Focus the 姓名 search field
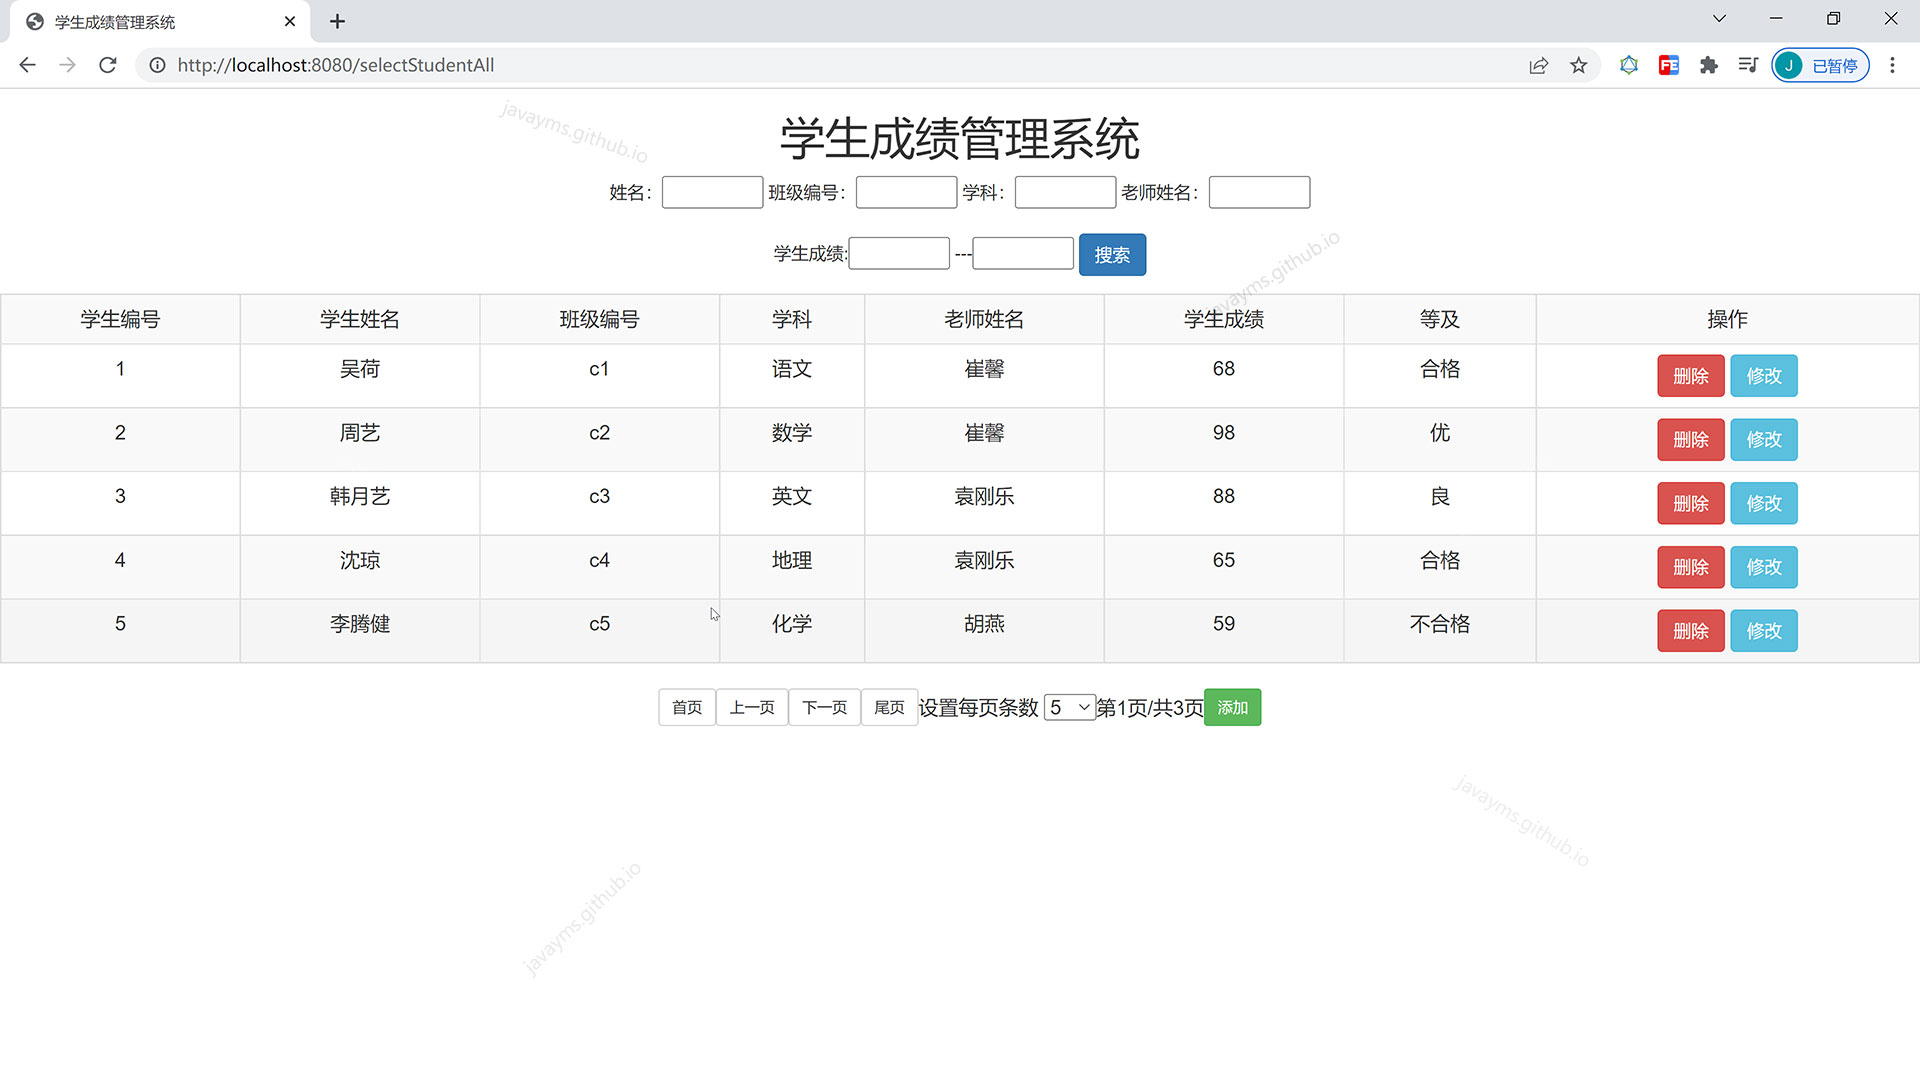The image size is (1920, 1080). [712, 192]
